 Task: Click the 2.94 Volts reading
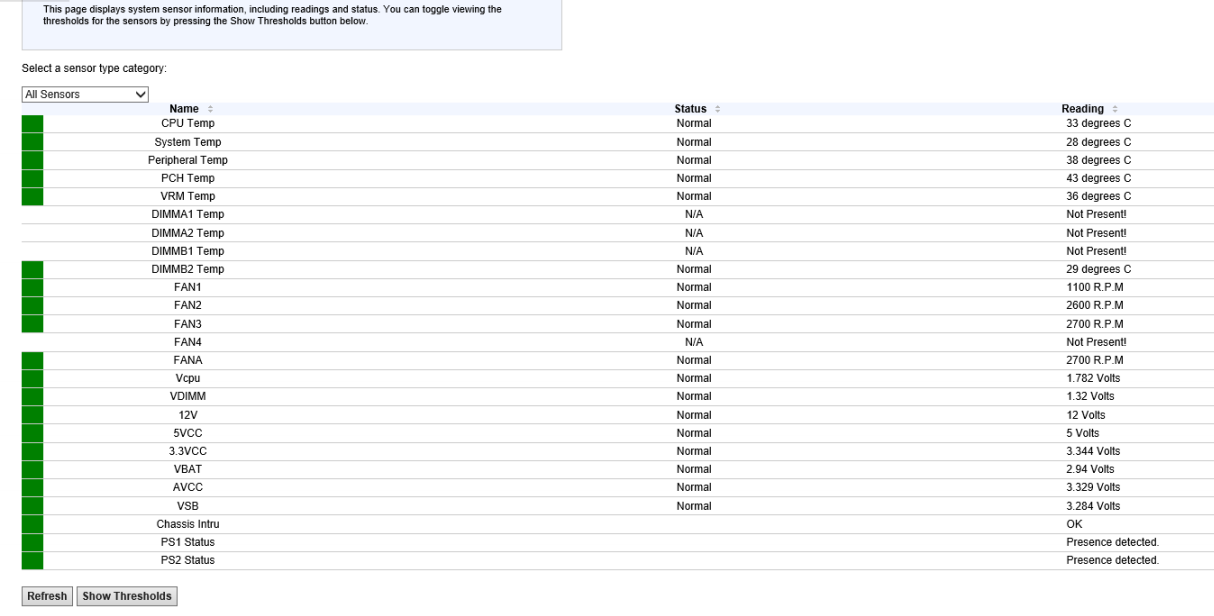1090,469
